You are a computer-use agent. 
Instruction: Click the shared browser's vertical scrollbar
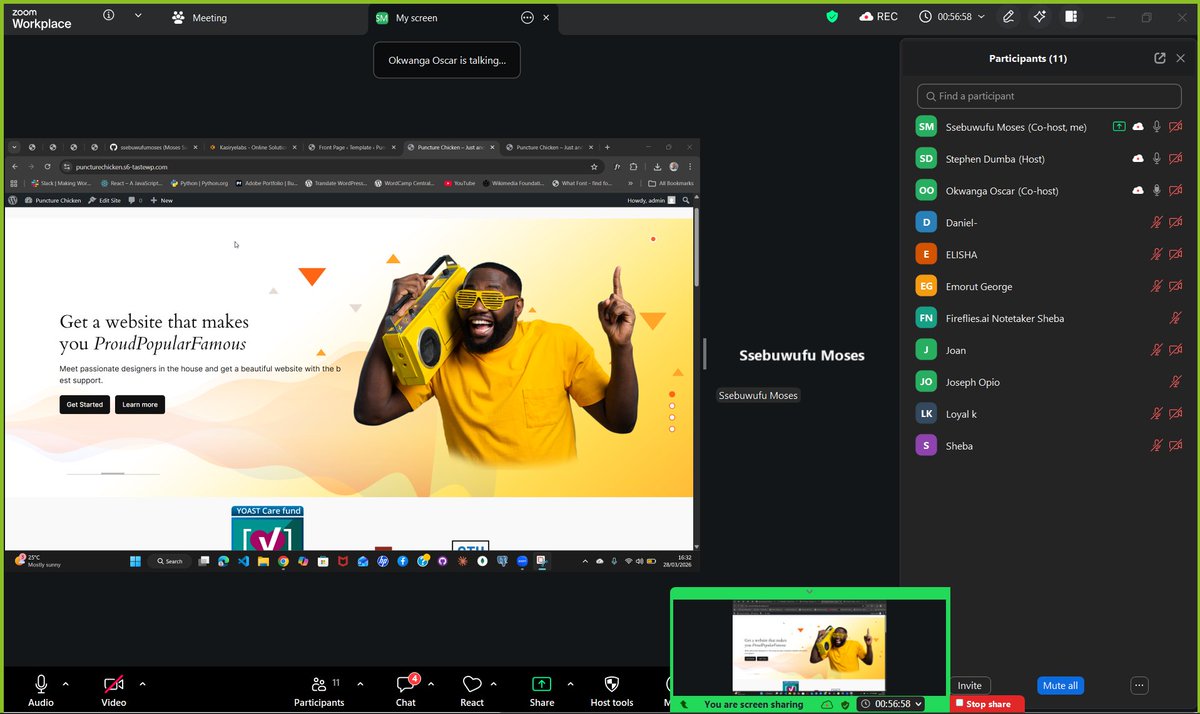[696, 245]
